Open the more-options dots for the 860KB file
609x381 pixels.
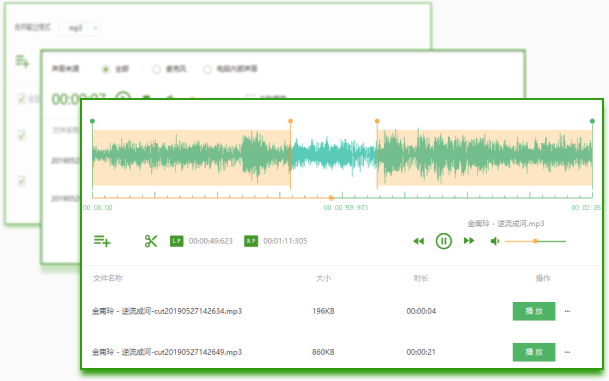tap(567, 352)
